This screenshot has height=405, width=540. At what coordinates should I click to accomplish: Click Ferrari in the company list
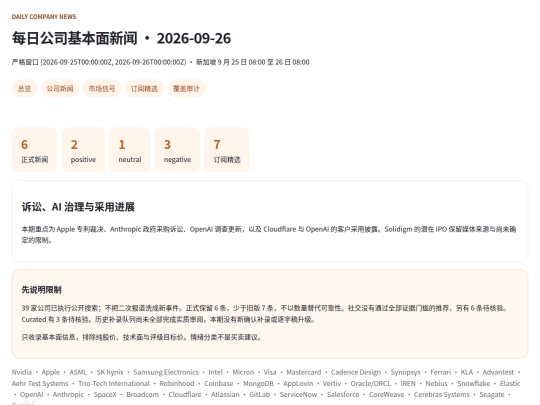click(x=440, y=372)
